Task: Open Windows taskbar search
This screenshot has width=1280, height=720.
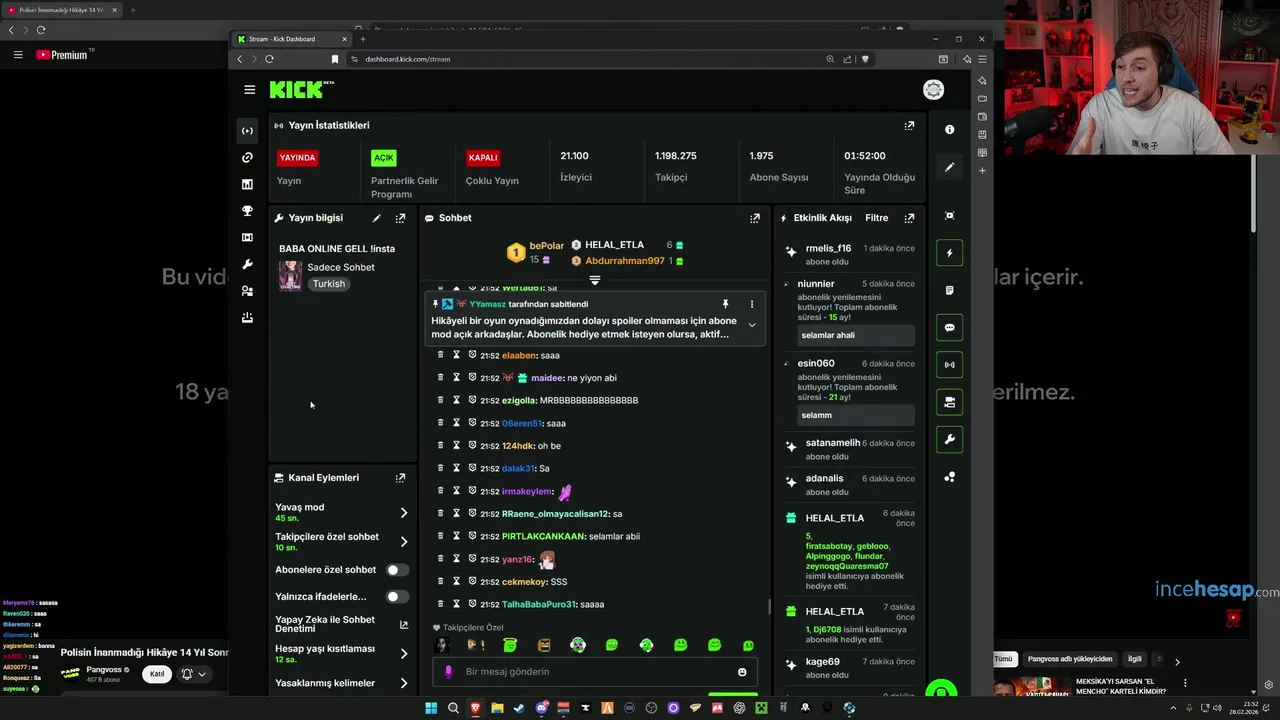Action: [x=453, y=708]
